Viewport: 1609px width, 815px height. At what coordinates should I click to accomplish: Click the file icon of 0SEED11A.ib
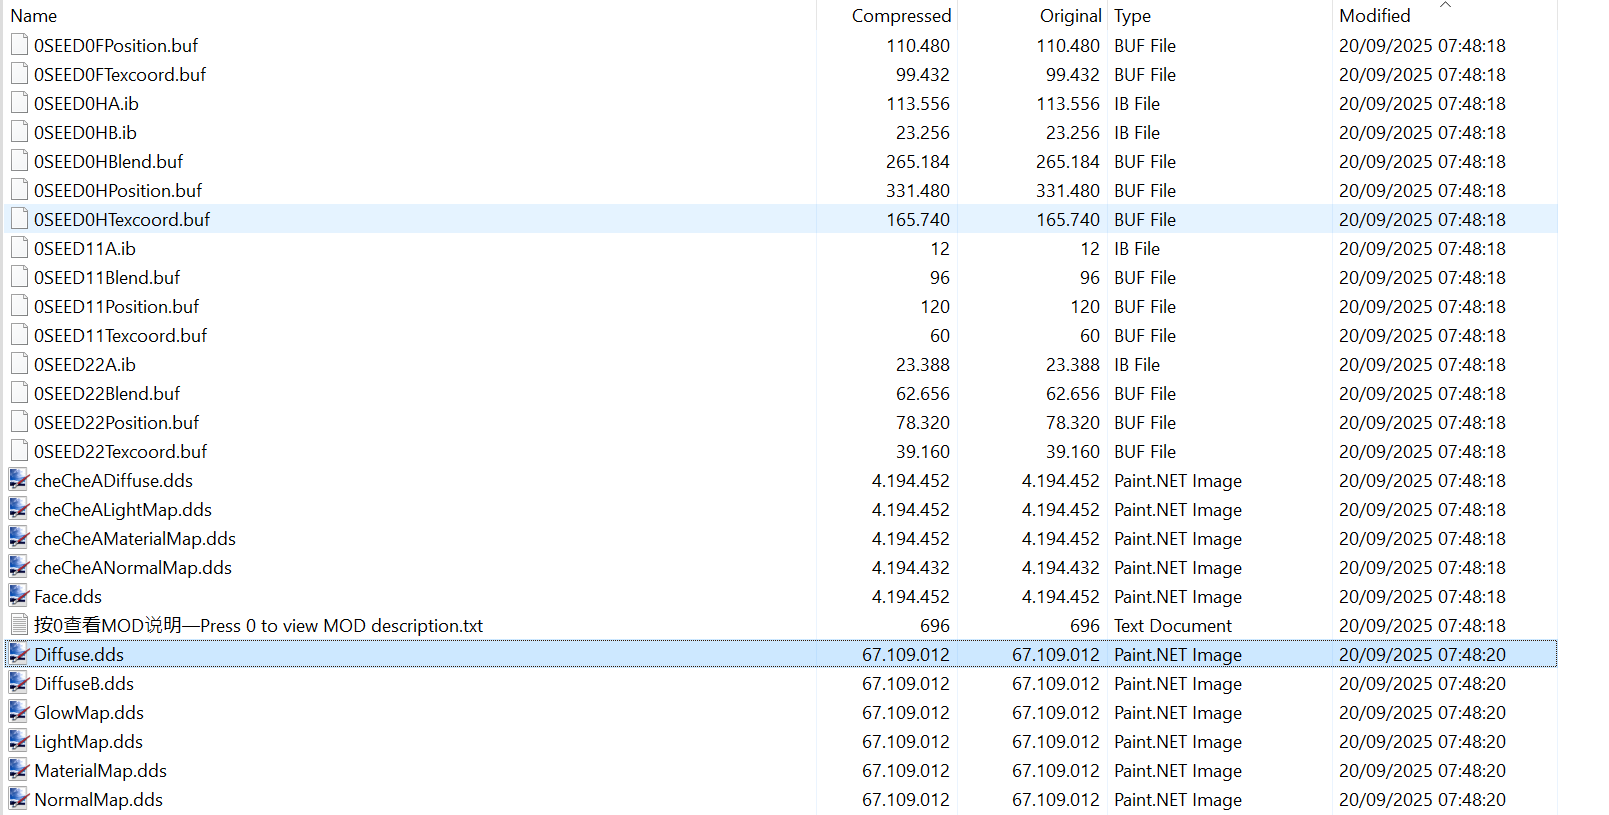click(x=19, y=248)
